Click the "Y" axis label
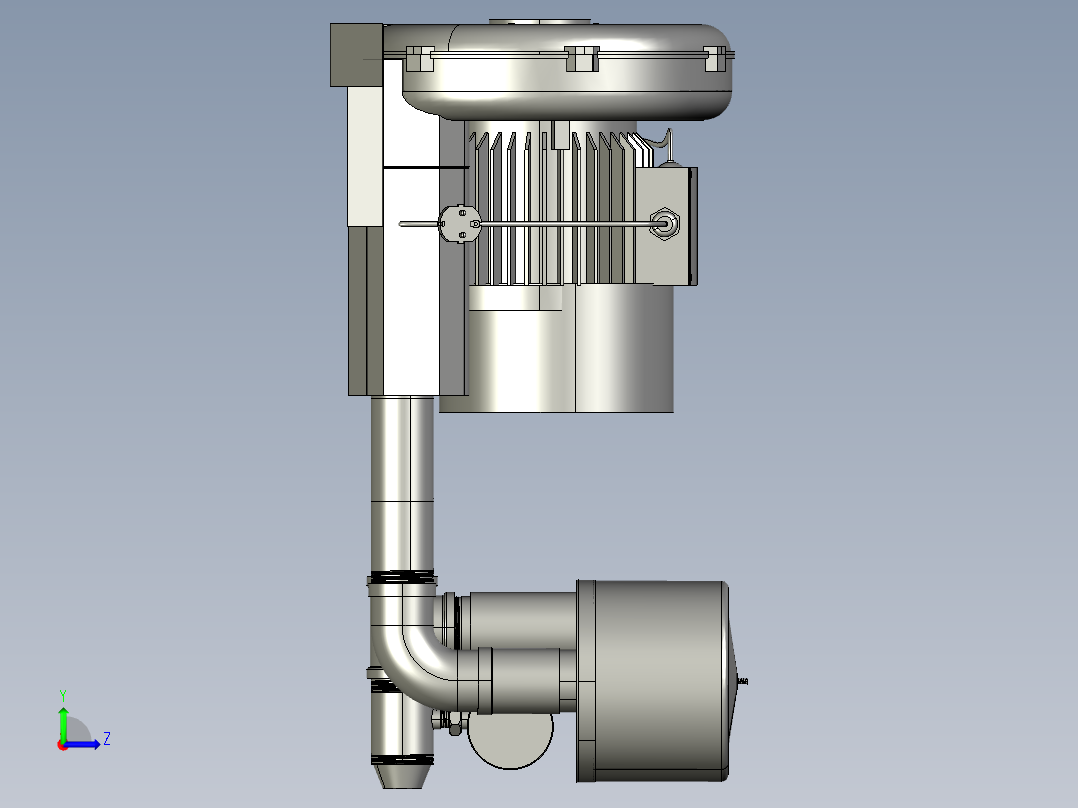Viewport: 1078px width, 808px height. [x=63, y=695]
